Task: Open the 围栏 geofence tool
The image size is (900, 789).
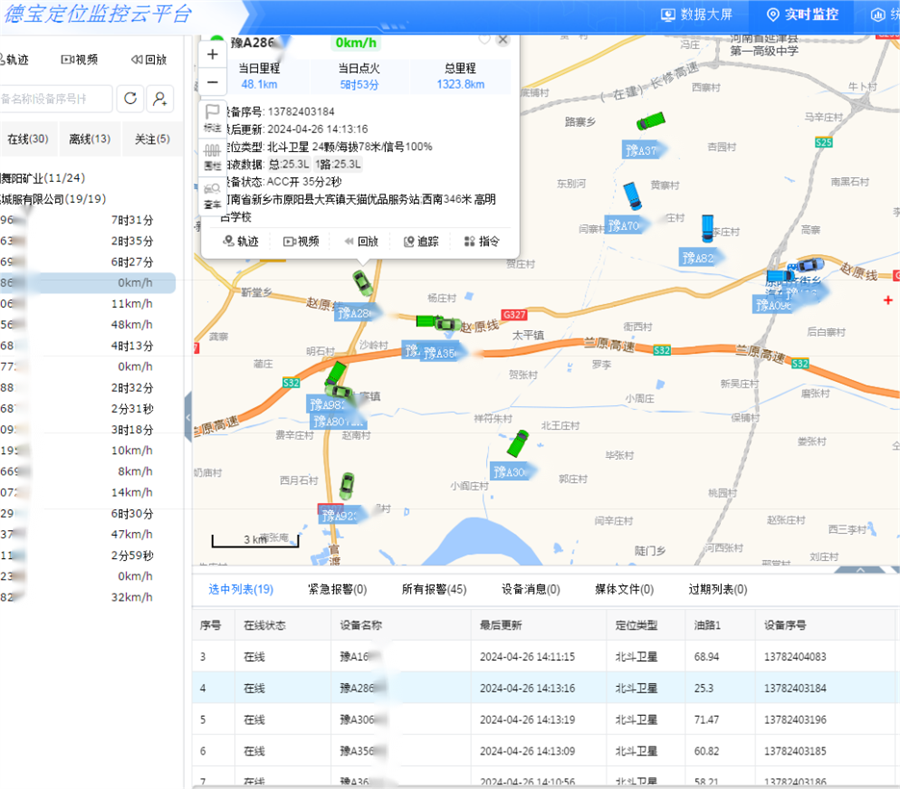Action: (x=212, y=154)
